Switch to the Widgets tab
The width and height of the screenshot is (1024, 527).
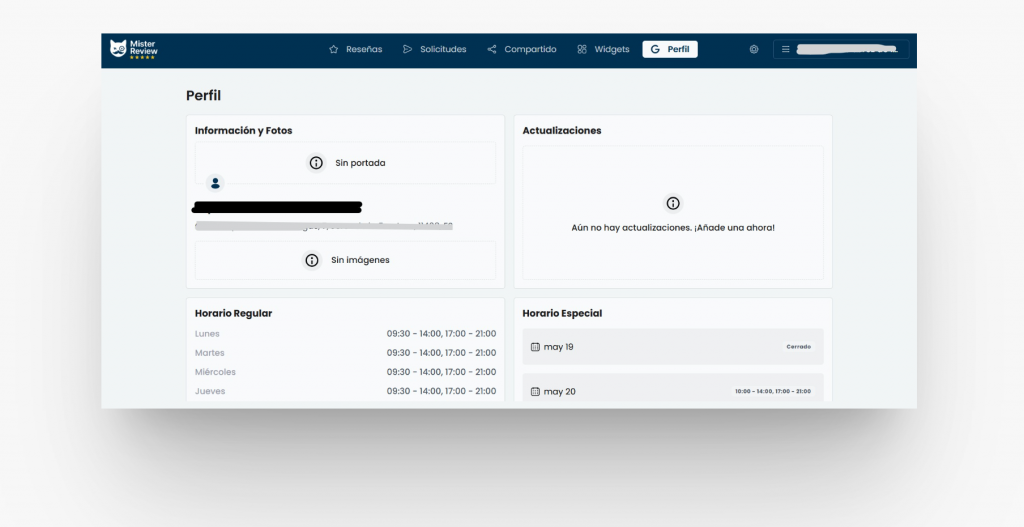point(603,49)
